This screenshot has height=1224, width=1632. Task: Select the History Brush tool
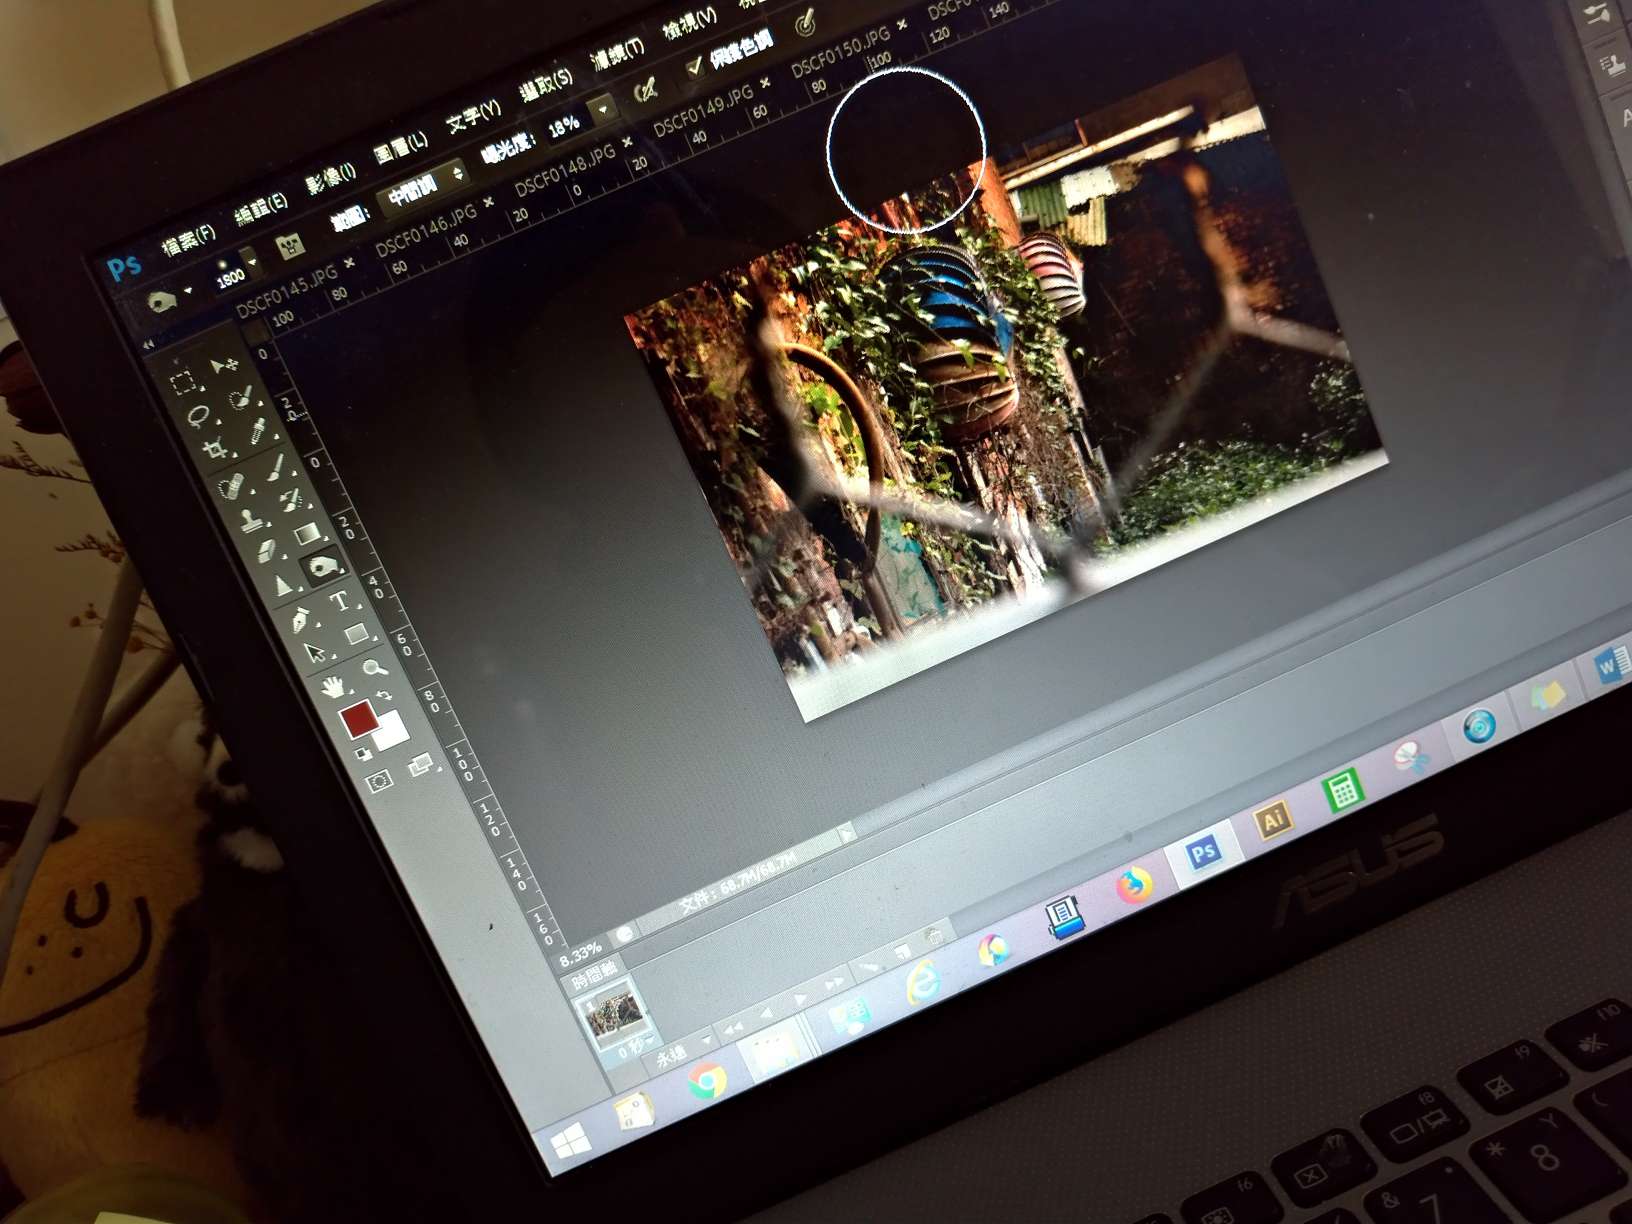click(x=292, y=500)
